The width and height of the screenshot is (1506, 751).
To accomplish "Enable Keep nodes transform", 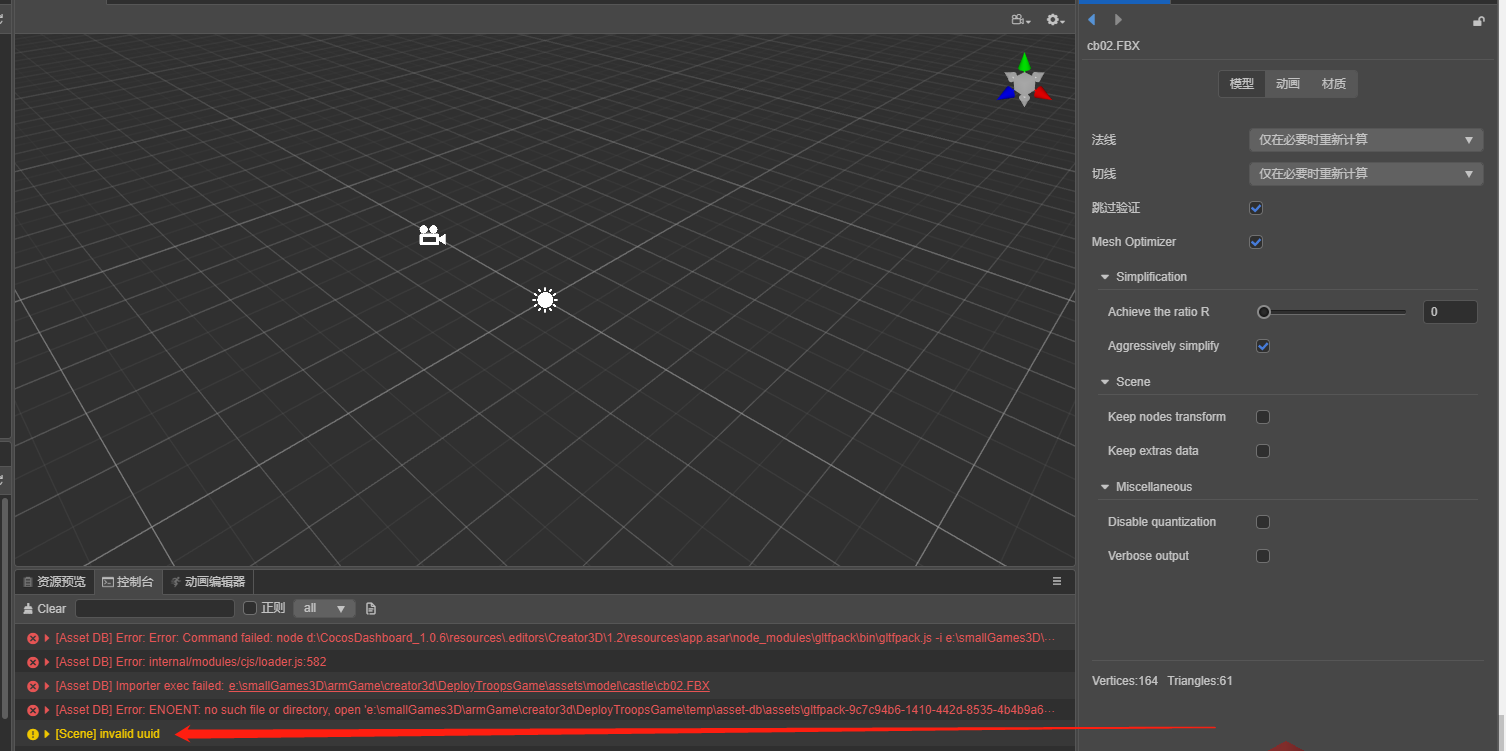I will [x=1263, y=417].
